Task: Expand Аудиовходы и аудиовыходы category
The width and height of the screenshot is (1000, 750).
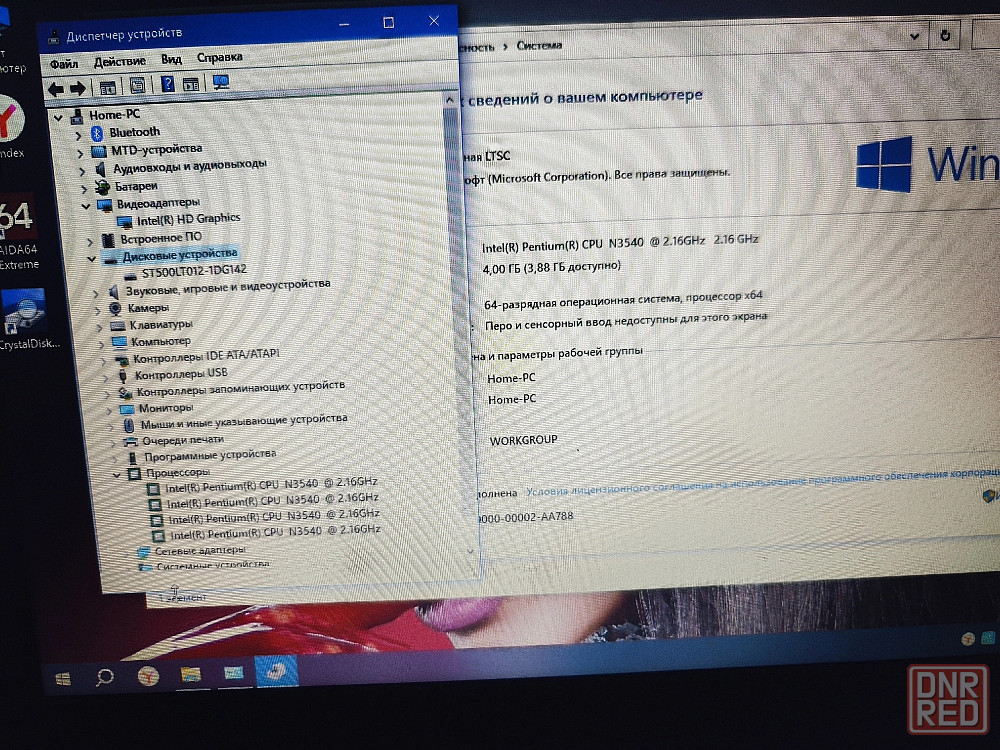Action: point(82,171)
